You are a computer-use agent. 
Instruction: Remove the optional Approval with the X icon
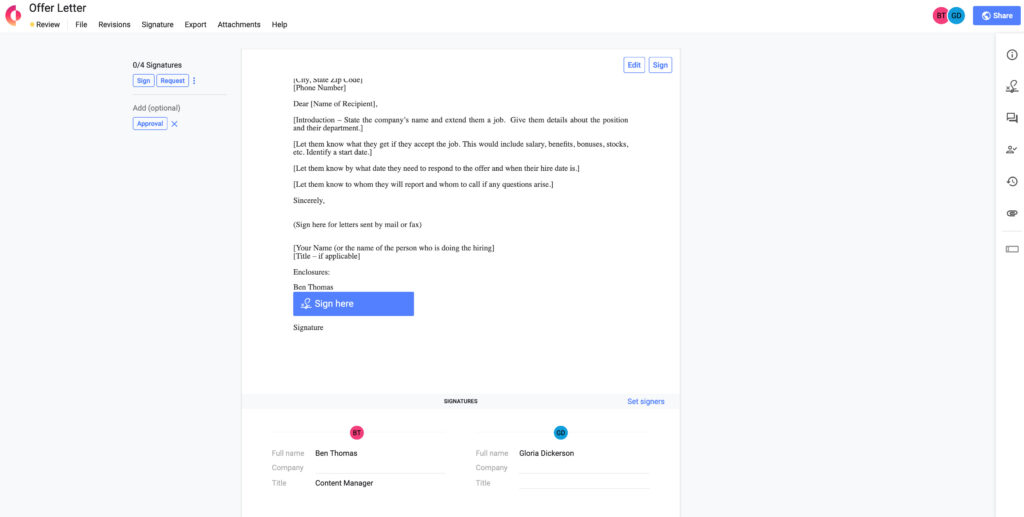point(174,124)
